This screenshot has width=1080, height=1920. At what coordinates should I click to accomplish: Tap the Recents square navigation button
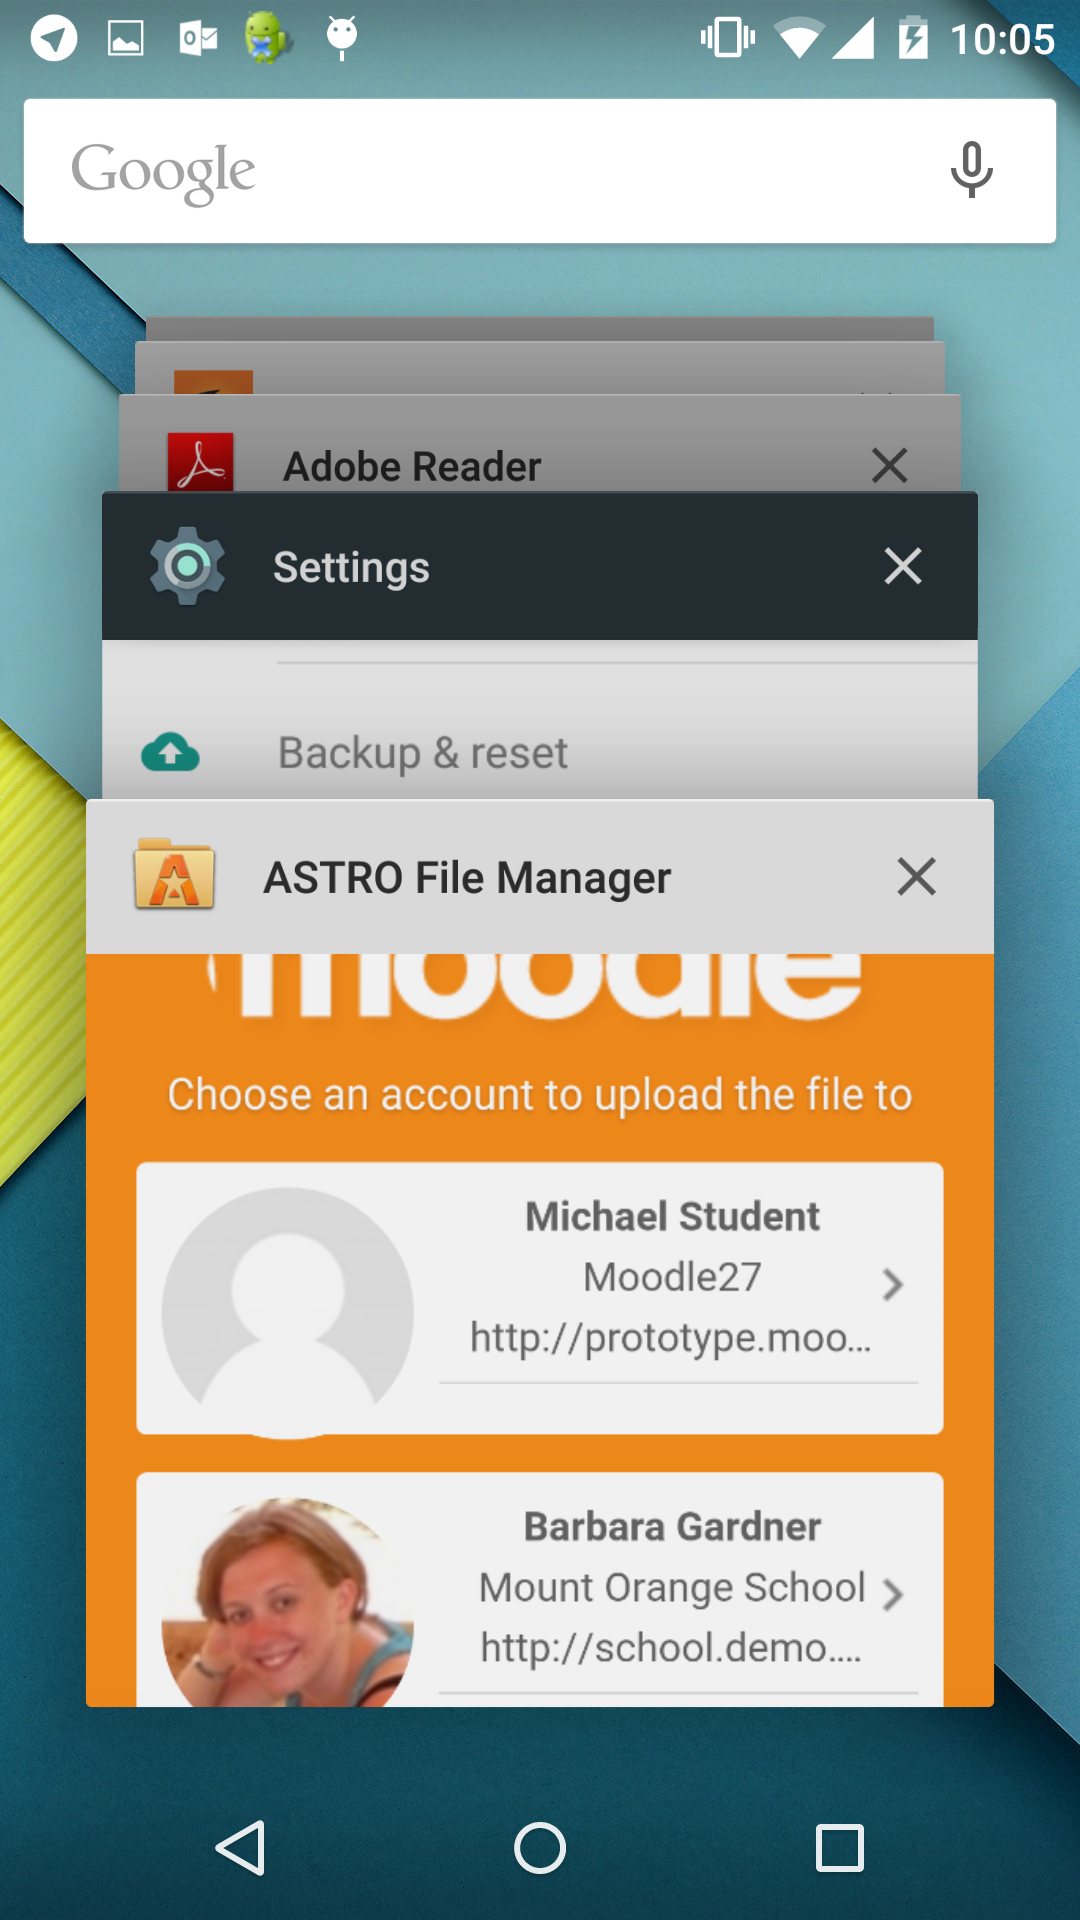coord(840,1847)
